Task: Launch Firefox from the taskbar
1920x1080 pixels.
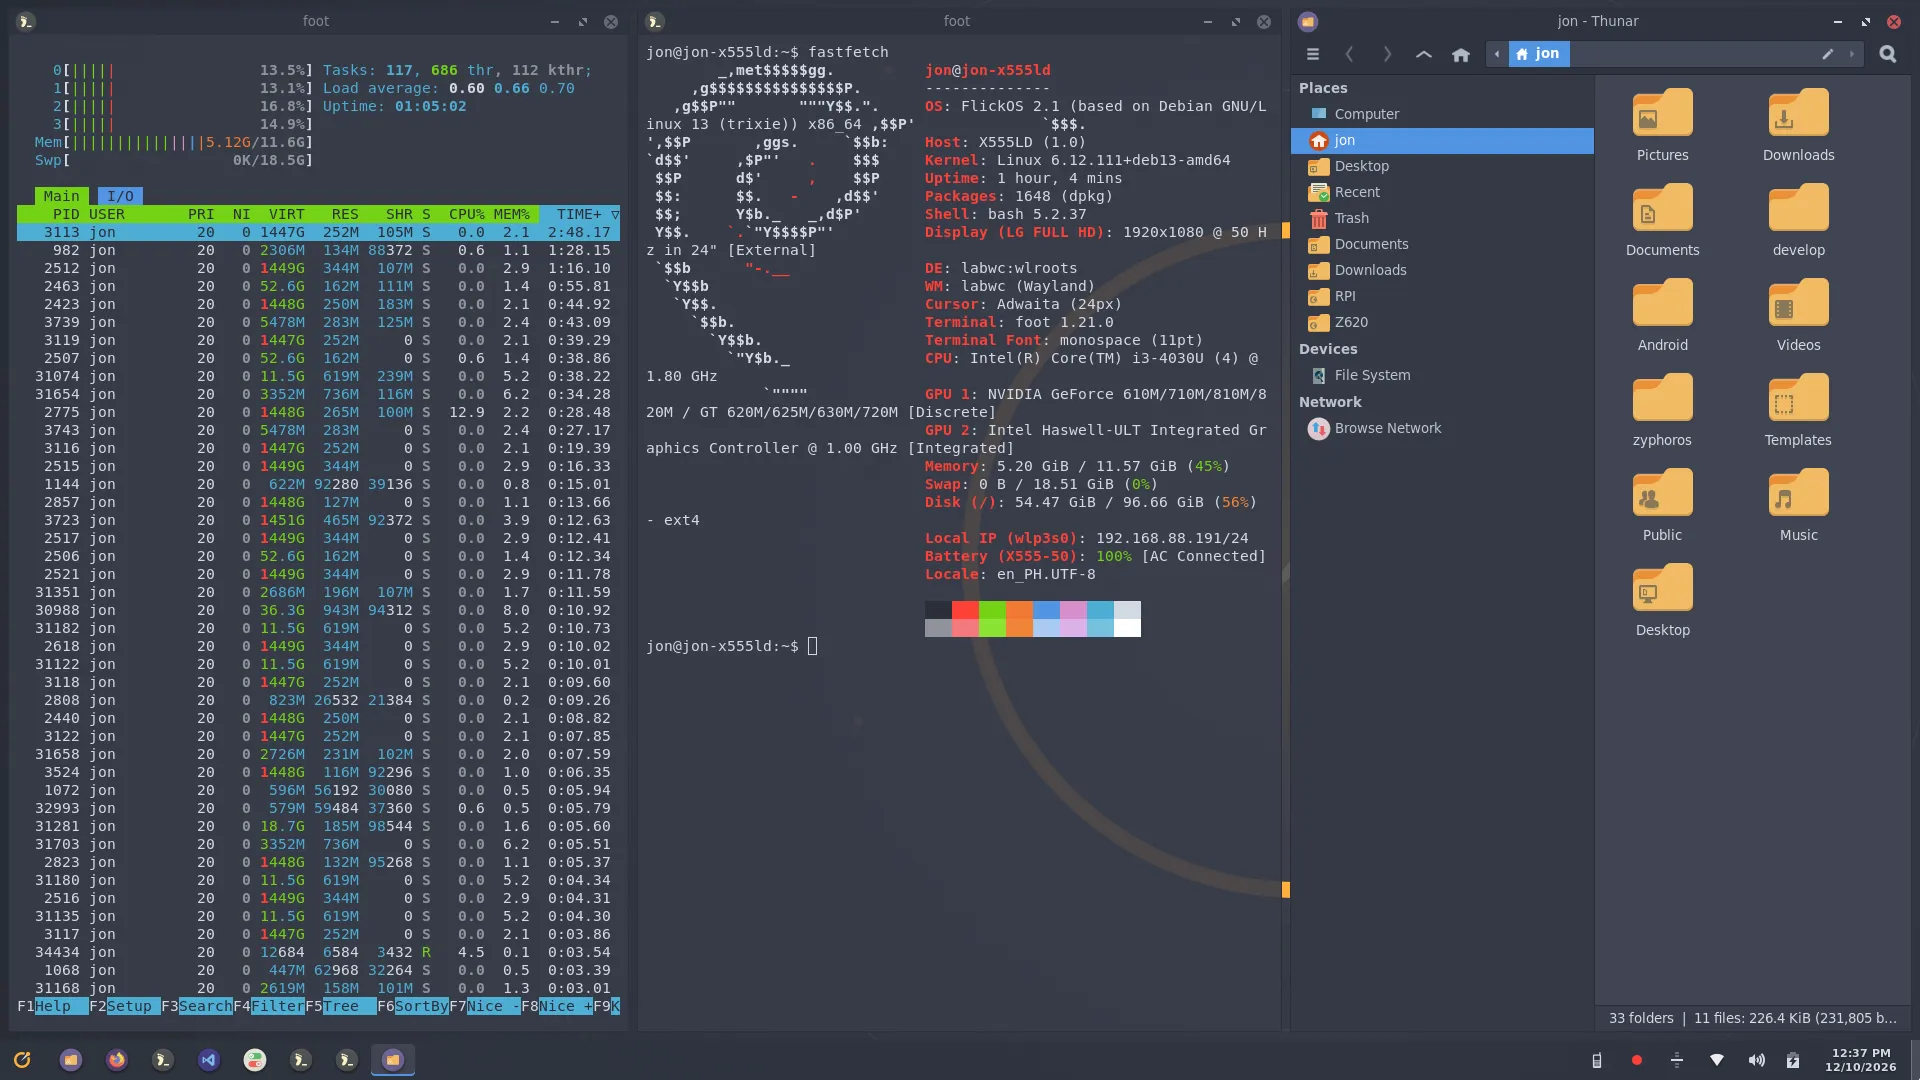Action: (117, 1060)
